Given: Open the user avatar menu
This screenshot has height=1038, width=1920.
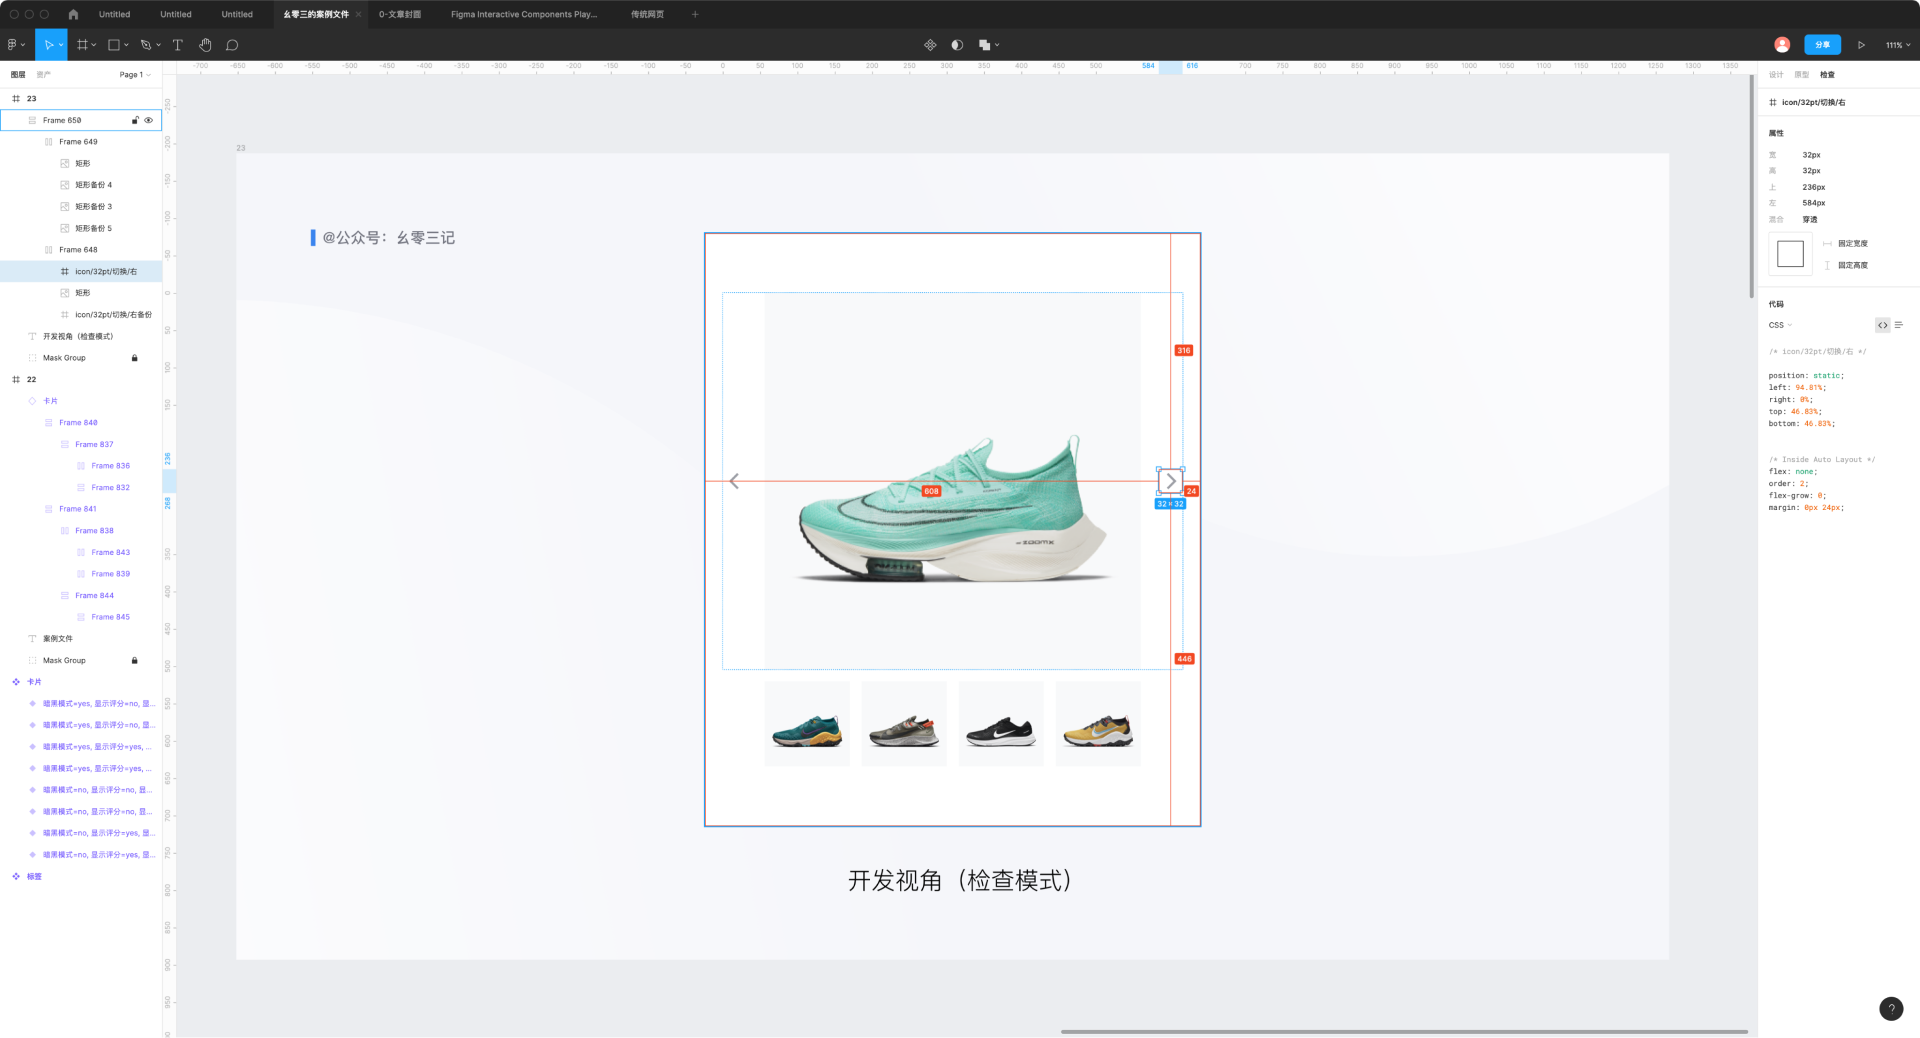Looking at the screenshot, I should 1782,45.
